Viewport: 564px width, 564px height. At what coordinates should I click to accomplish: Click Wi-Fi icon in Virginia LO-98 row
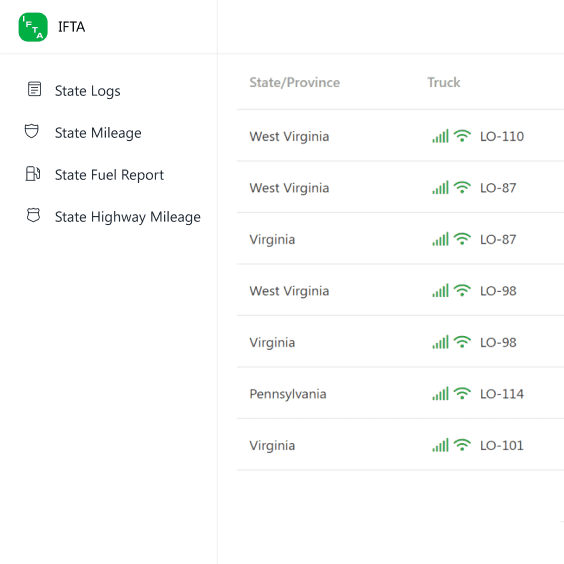tap(462, 342)
